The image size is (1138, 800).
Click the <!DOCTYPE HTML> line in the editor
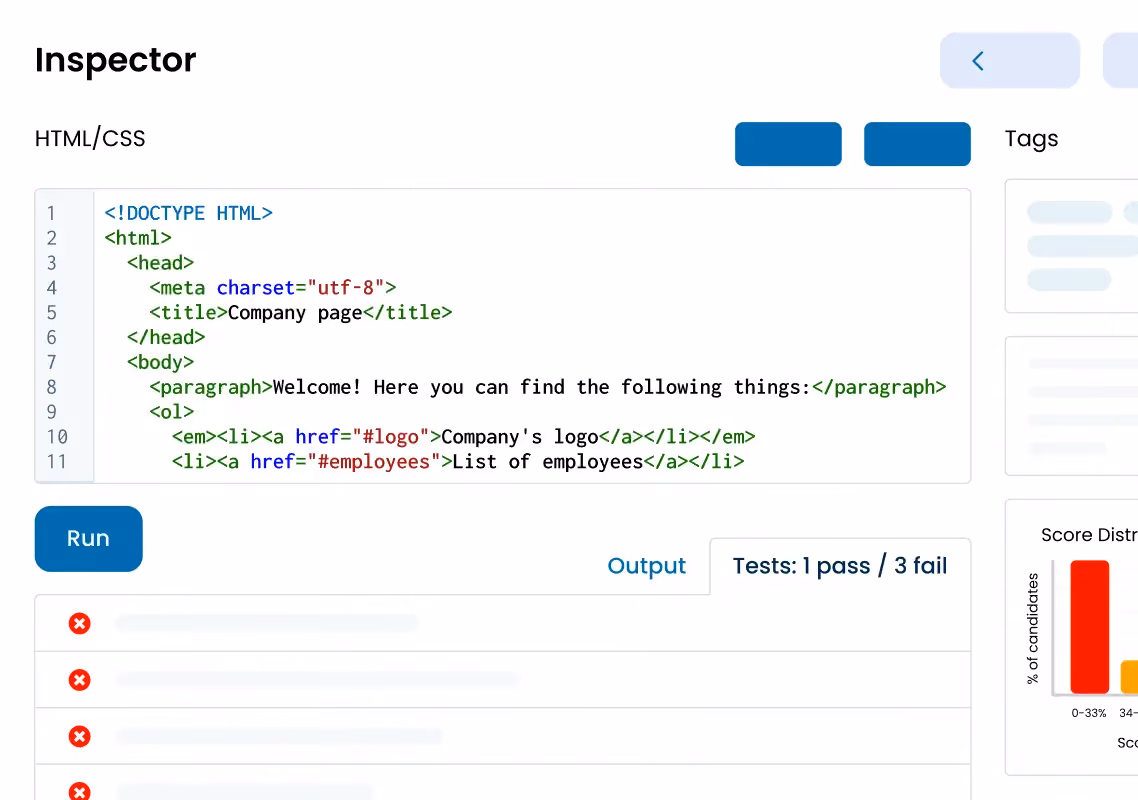click(x=189, y=213)
